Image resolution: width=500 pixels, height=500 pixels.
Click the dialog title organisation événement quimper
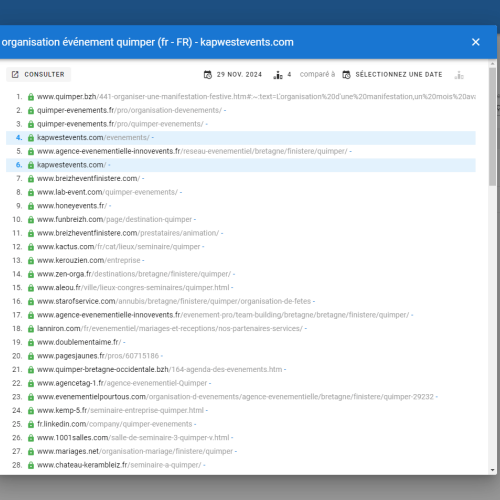pyautogui.click(x=148, y=42)
